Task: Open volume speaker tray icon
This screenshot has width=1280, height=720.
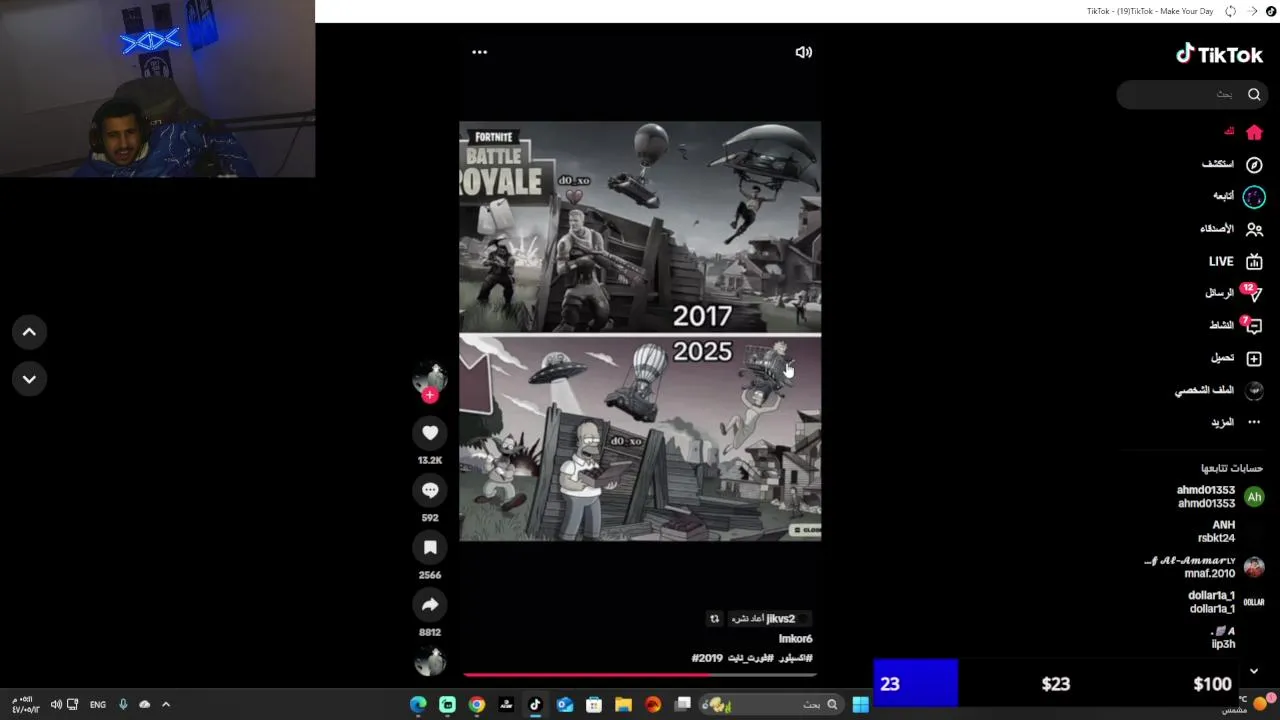Action: click(56, 705)
